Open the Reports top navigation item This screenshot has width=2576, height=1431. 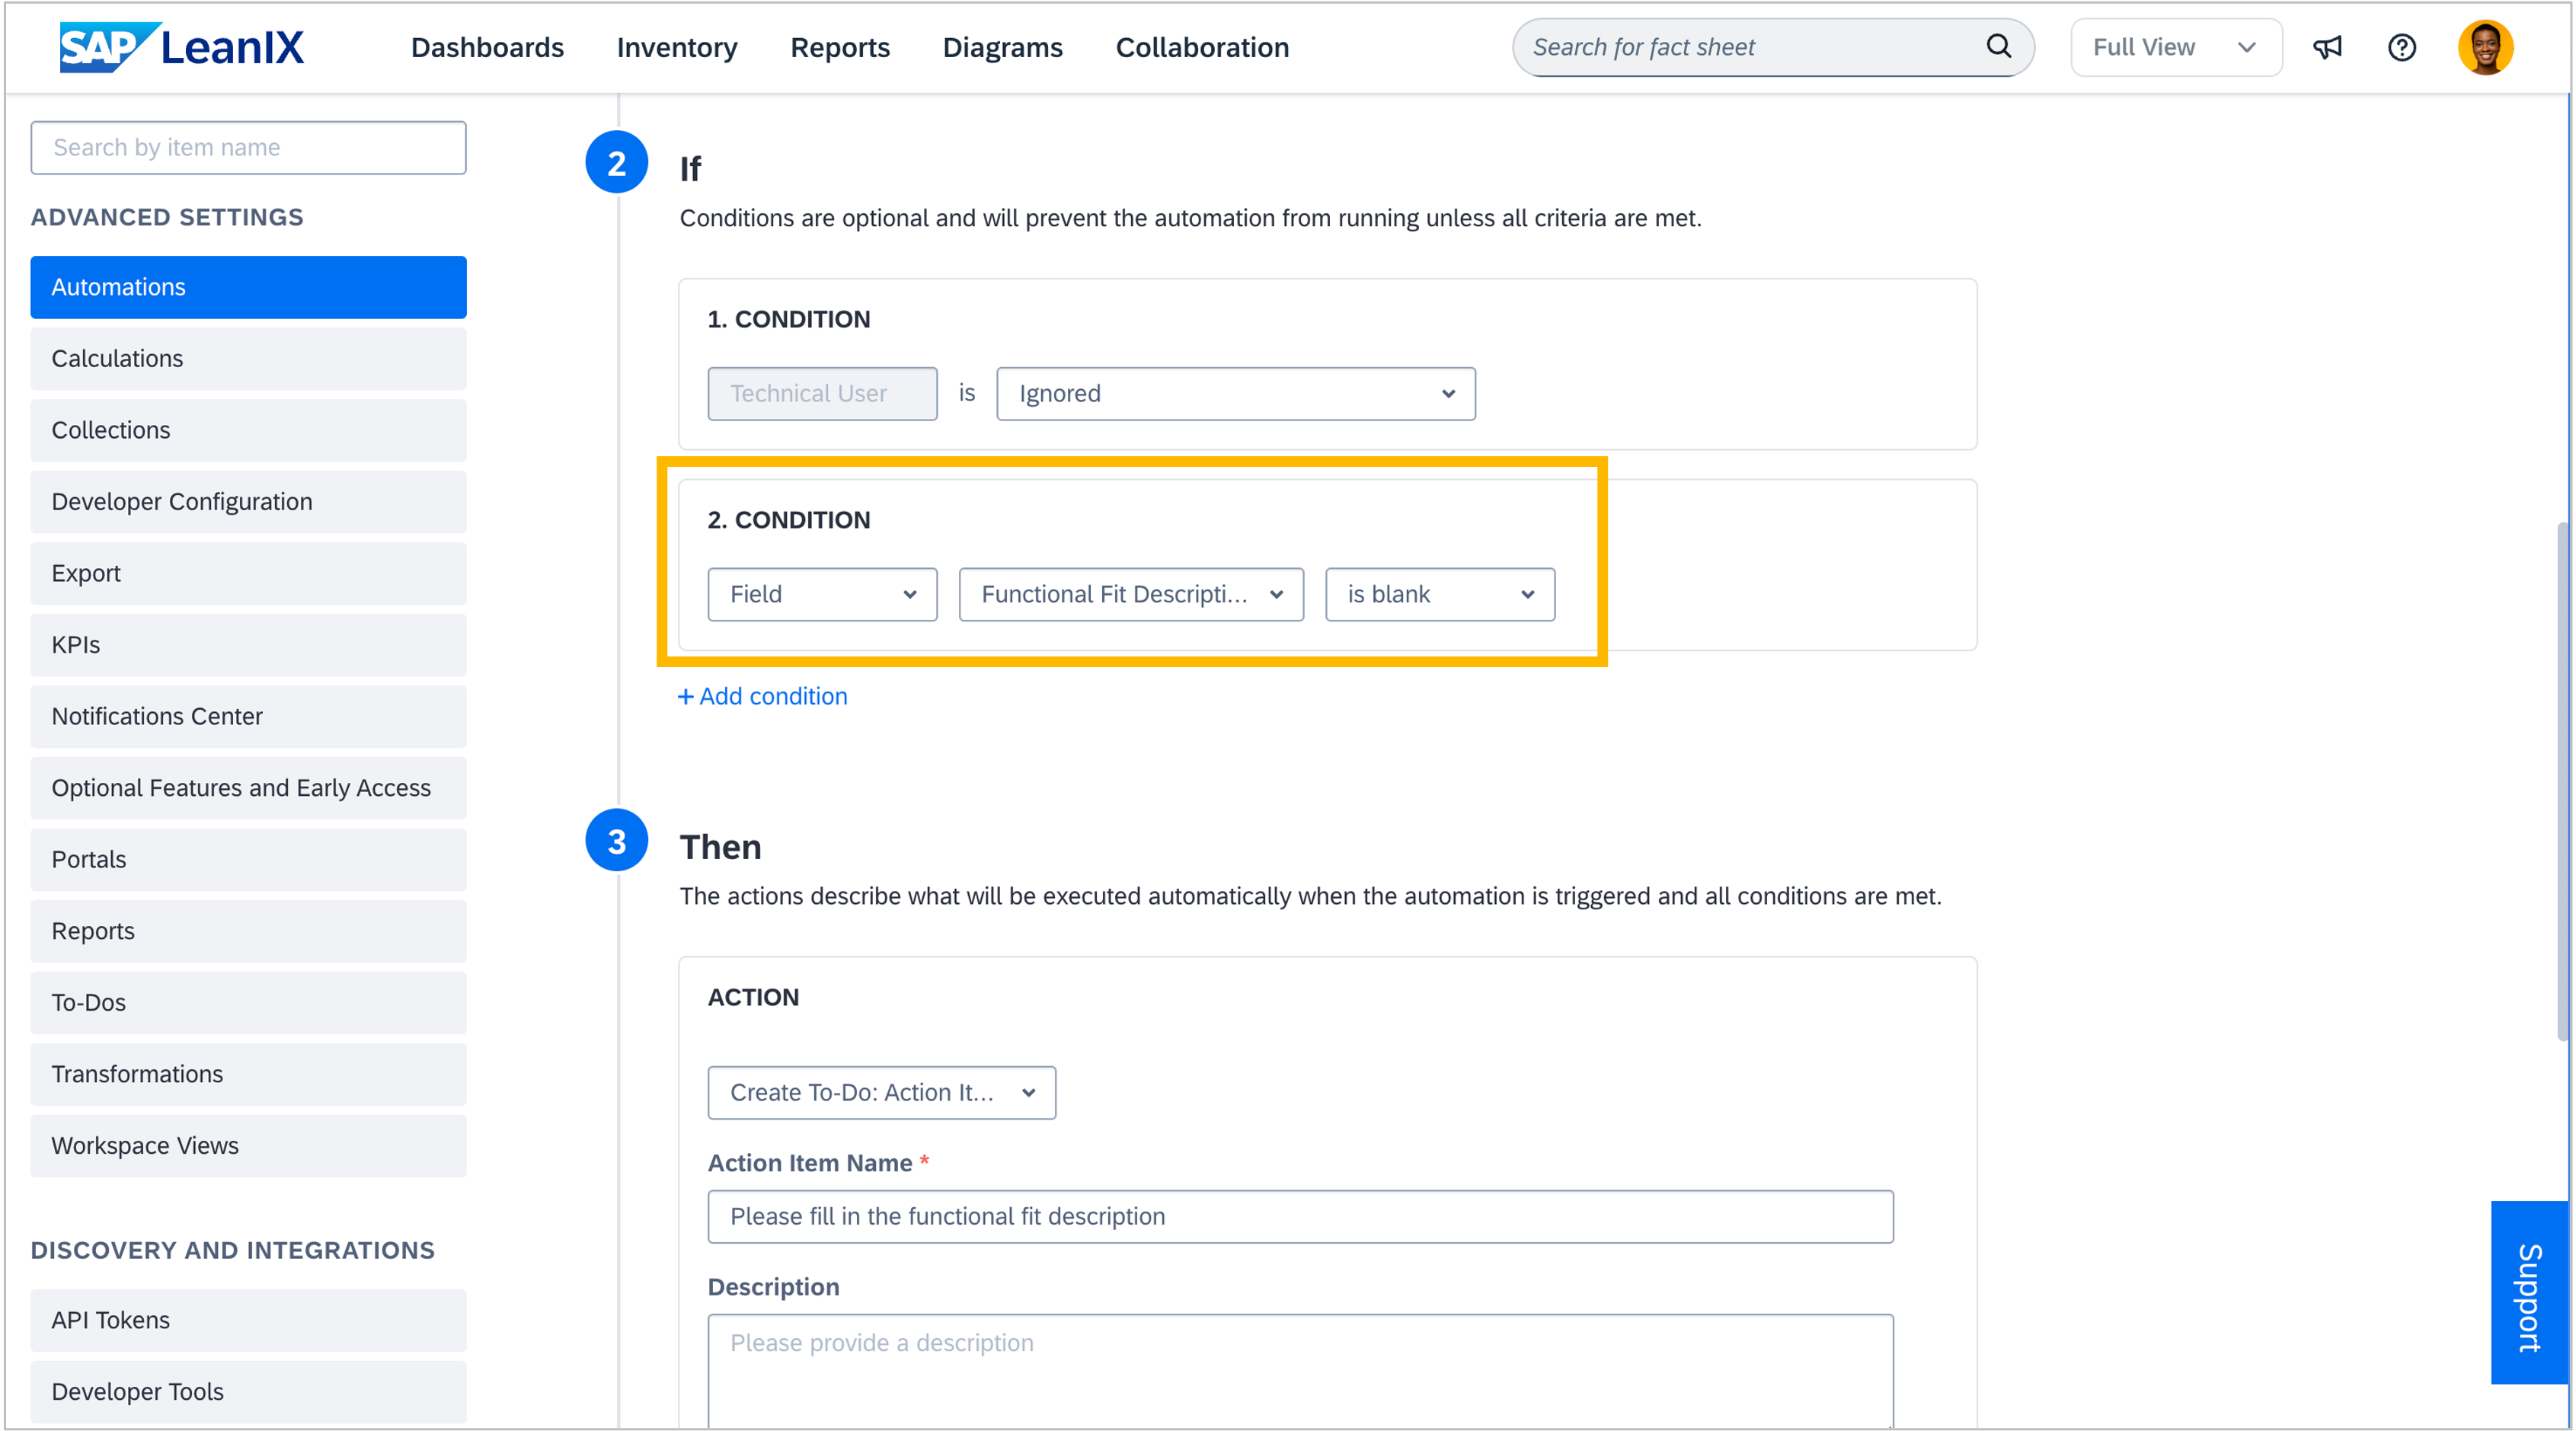[x=839, y=47]
